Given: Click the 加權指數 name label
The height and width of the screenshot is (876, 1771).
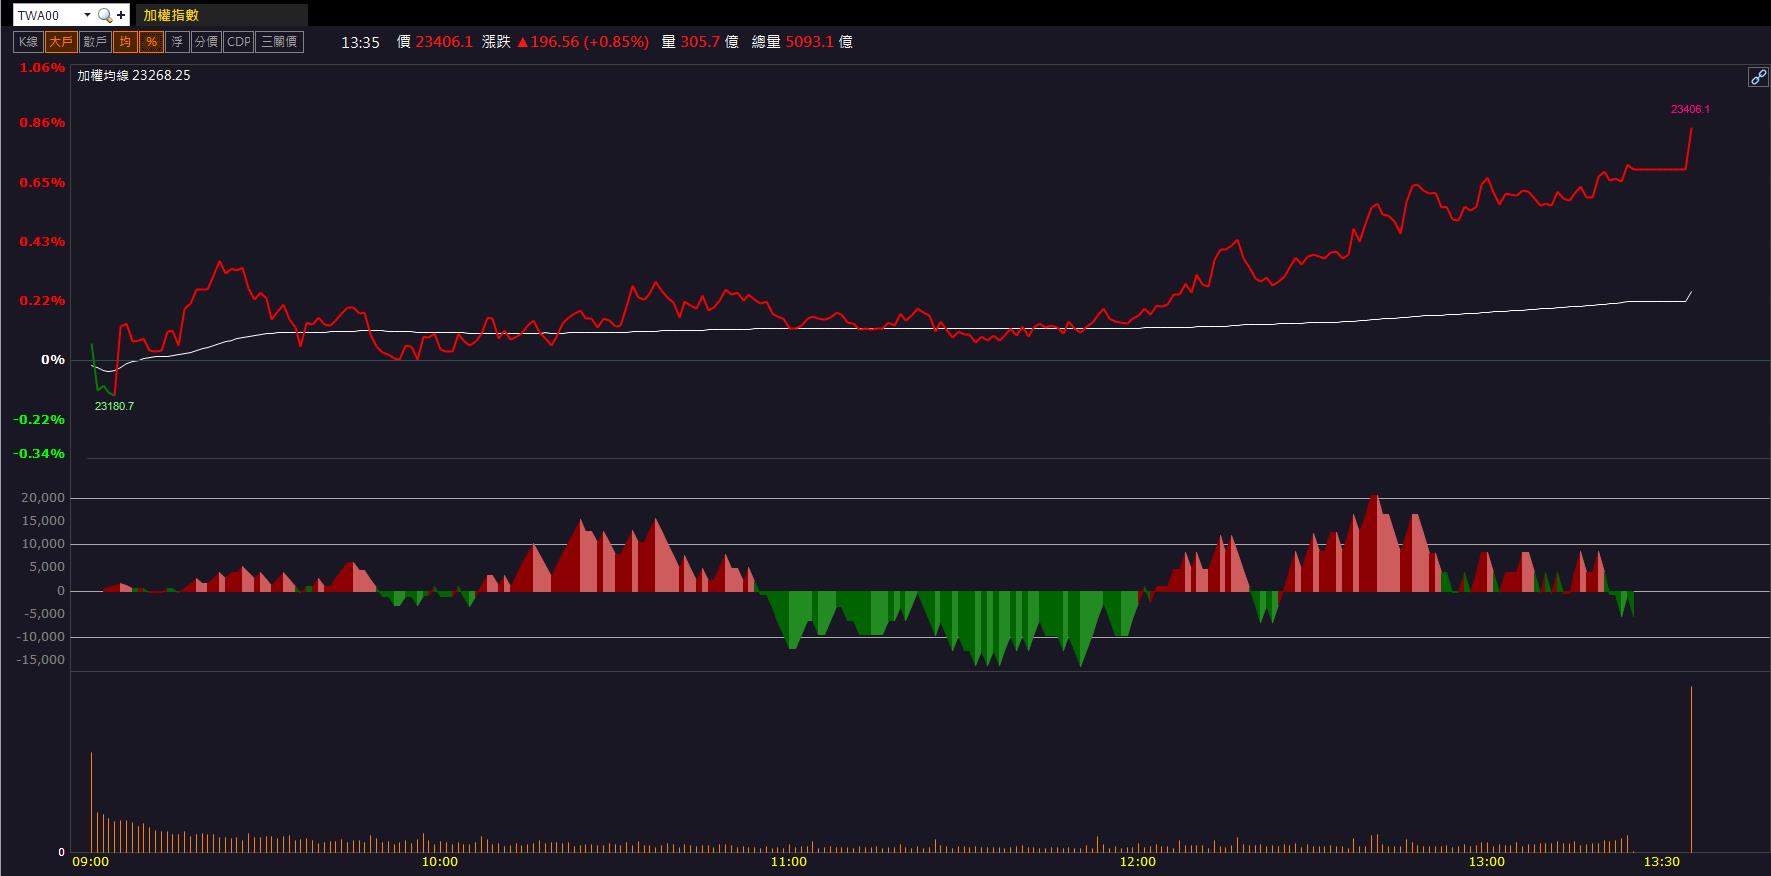Looking at the screenshot, I should pos(171,15).
